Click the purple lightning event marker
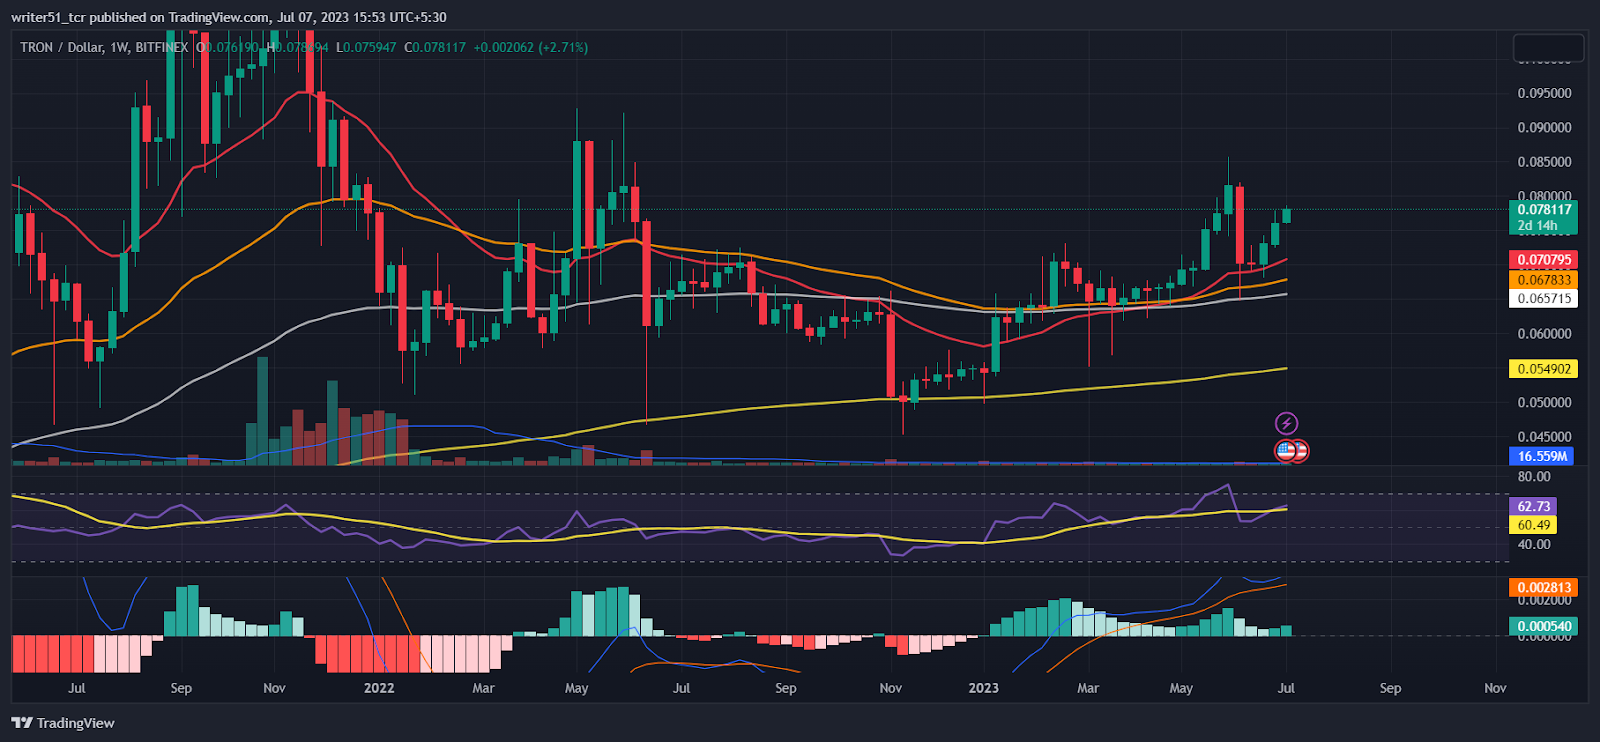The width and height of the screenshot is (1600, 742). pos(1286,423)
